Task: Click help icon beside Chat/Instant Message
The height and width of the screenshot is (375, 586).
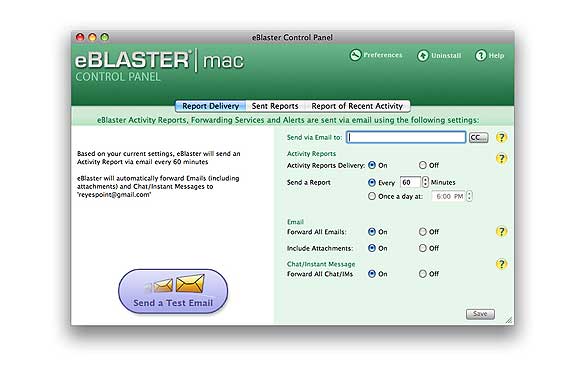Action: (x=501, y=264)
